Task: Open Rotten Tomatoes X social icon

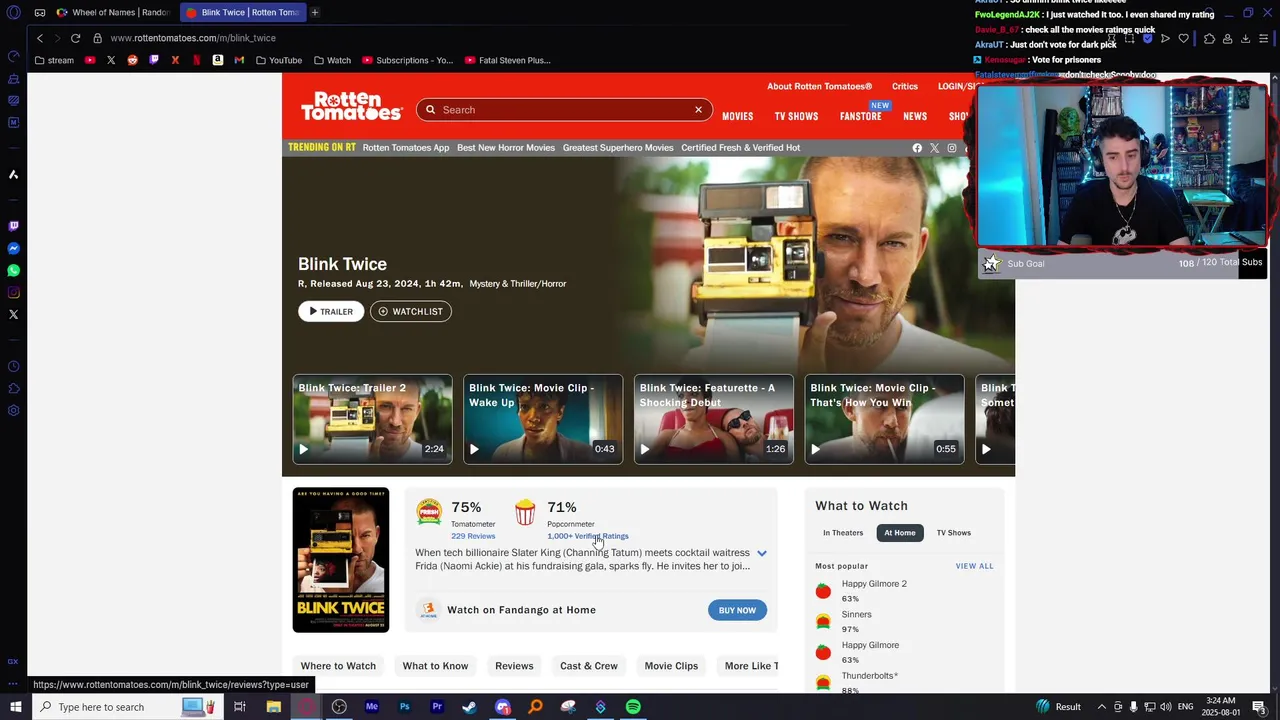Action: [x=934, y=148]
